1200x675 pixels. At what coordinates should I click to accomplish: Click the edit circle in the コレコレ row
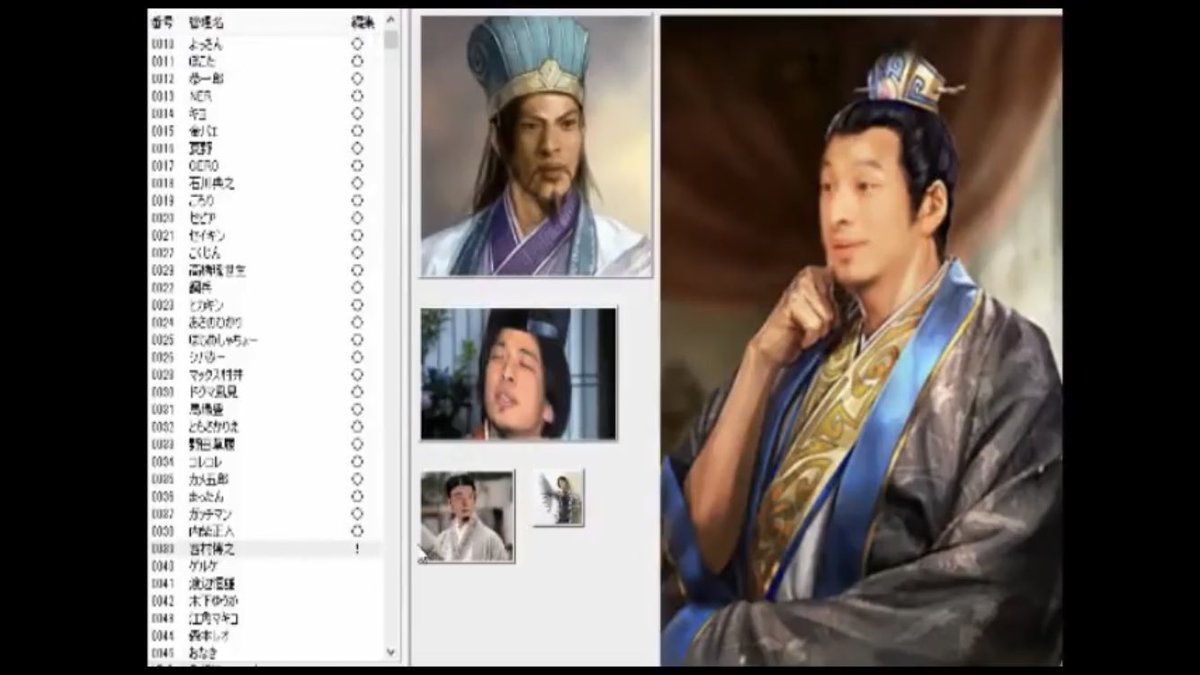357,461
